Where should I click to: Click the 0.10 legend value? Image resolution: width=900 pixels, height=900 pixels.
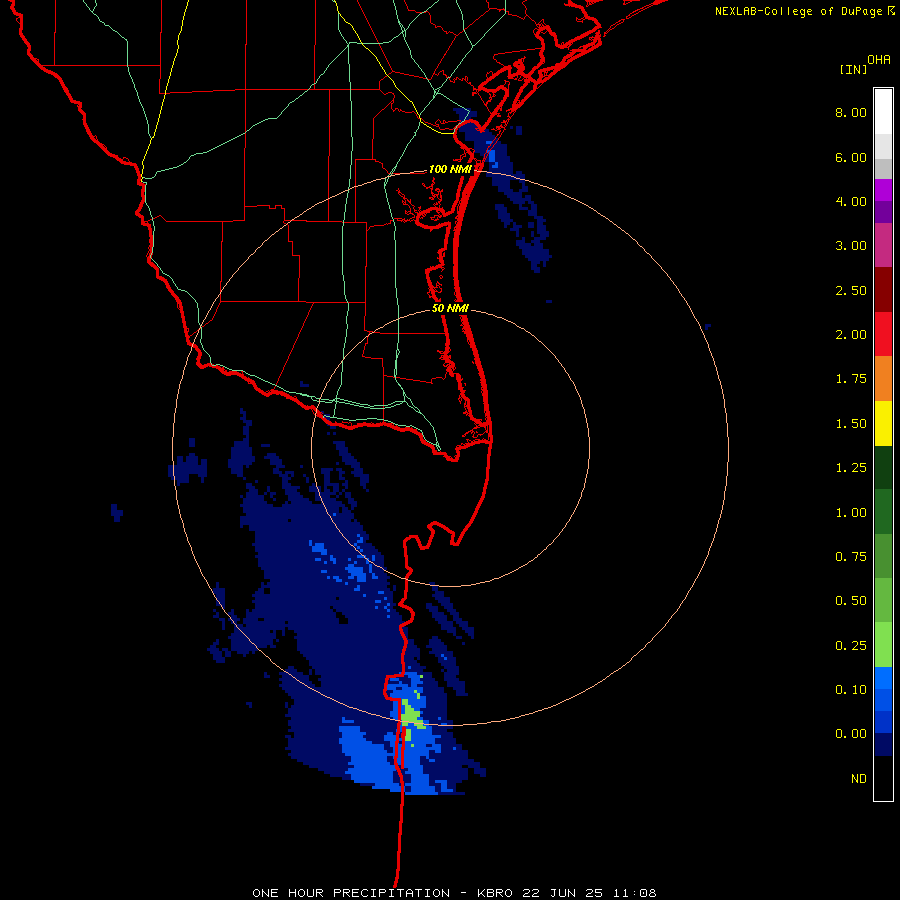851,690
